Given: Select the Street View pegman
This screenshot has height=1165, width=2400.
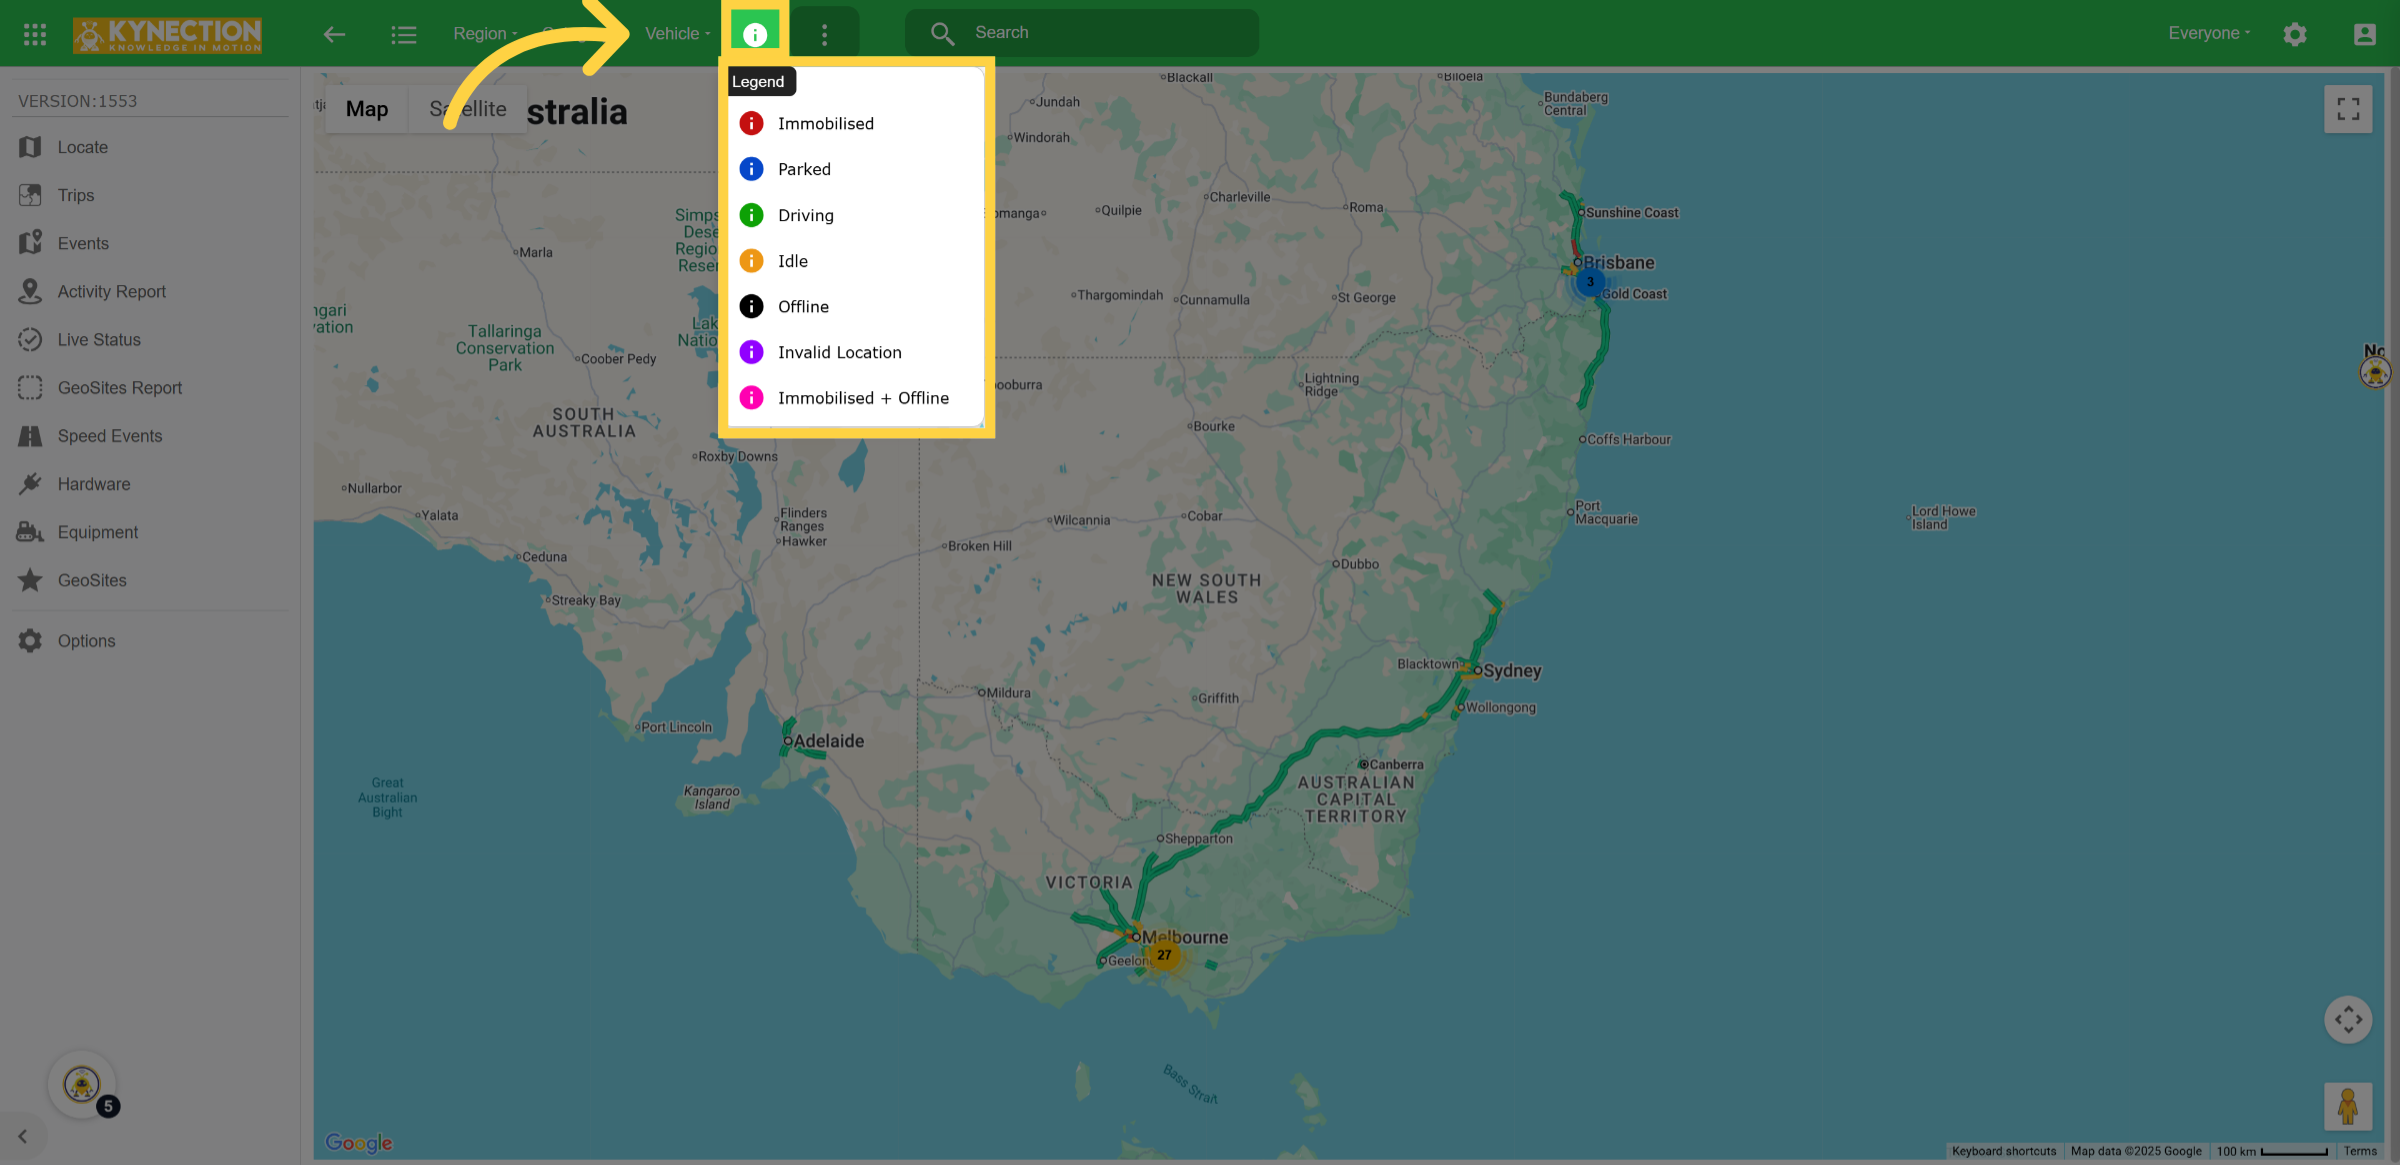Looking at the screenshot, I should pos(2348,1106).
